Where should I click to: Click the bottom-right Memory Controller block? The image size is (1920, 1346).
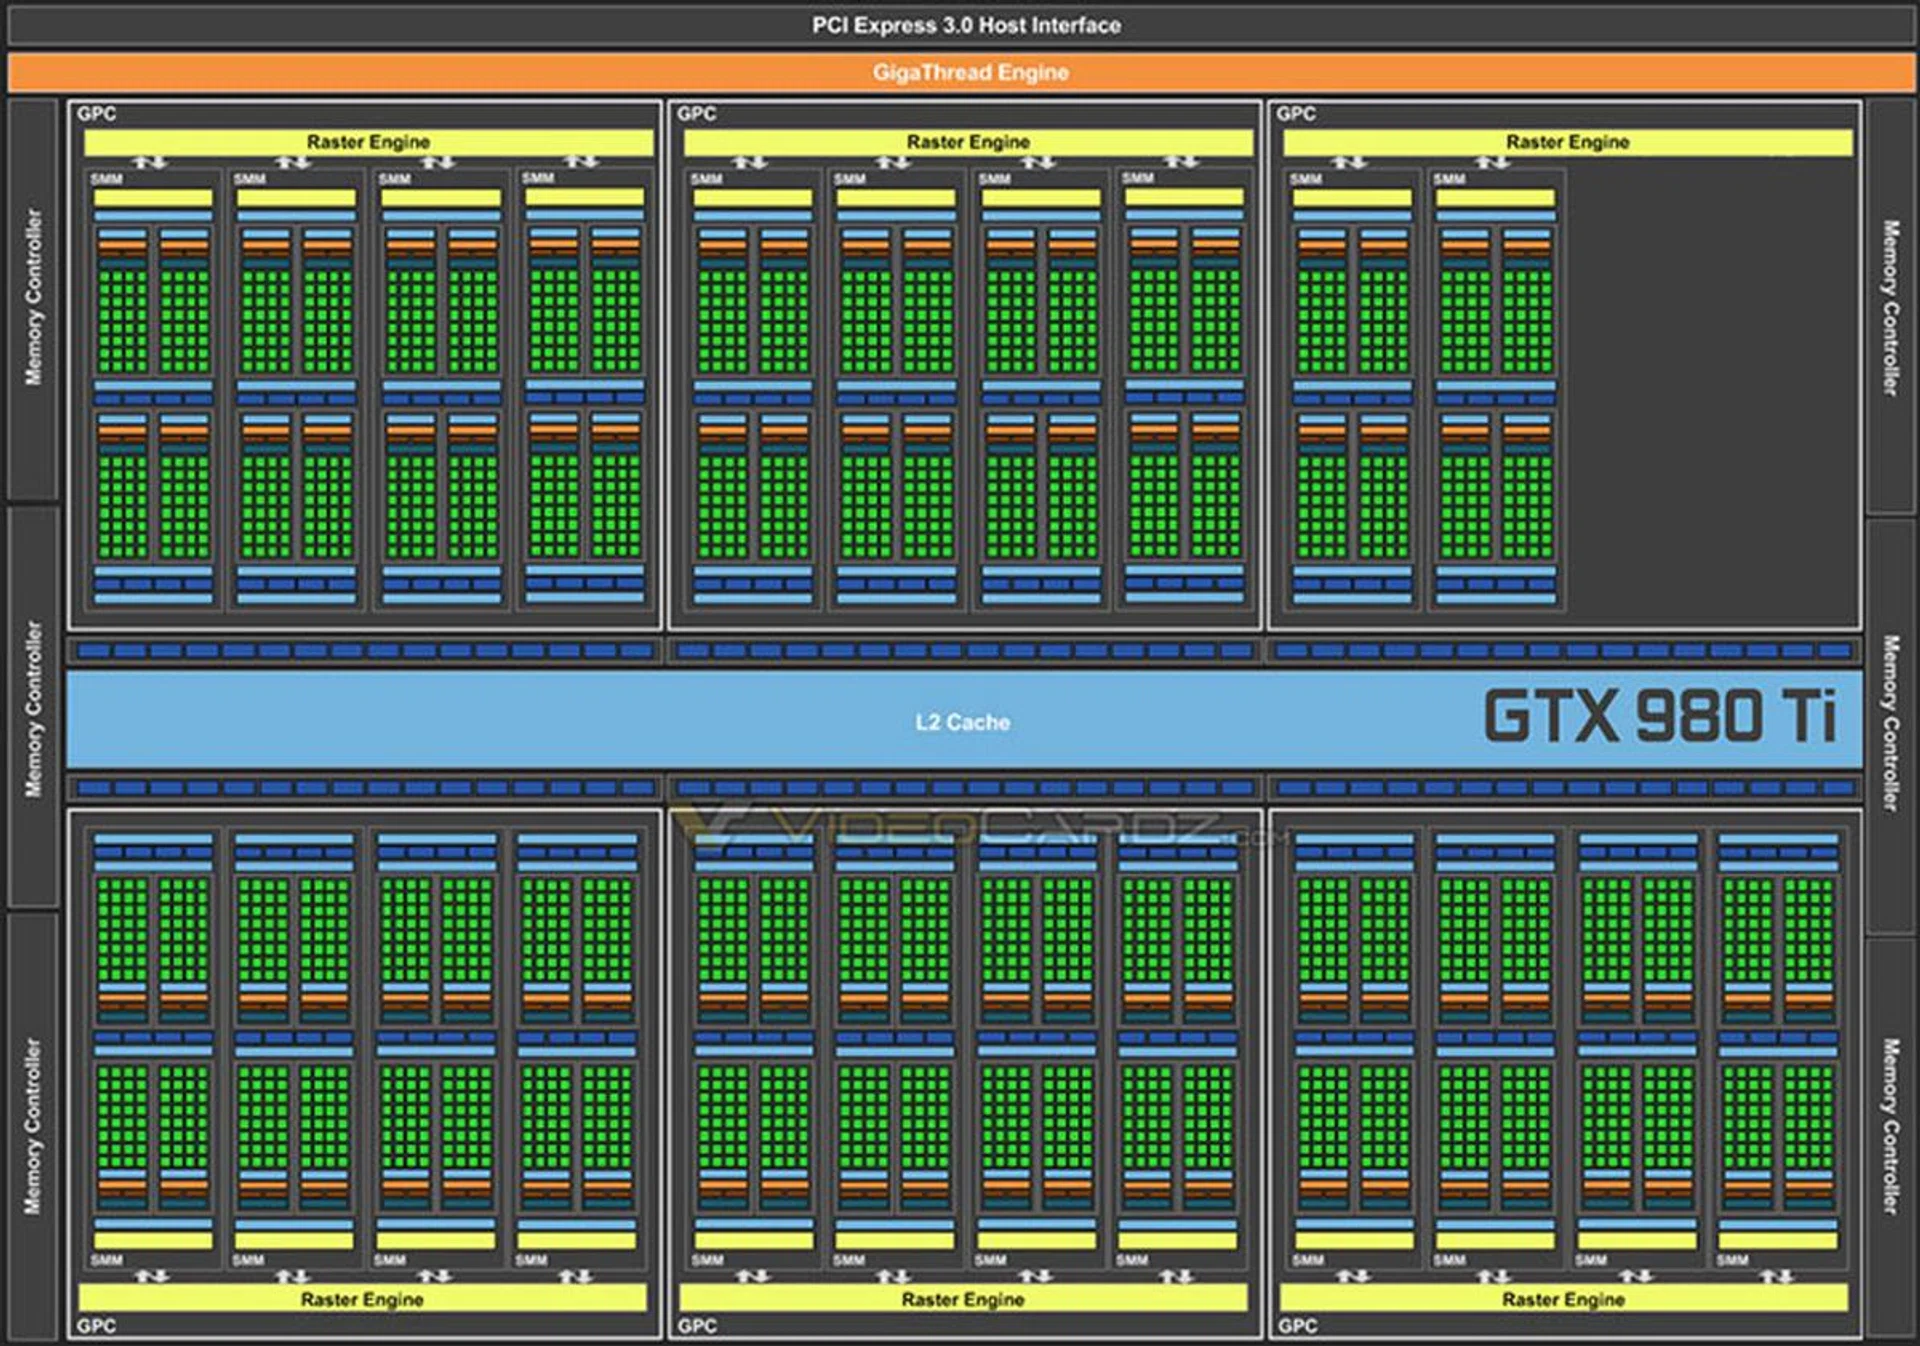coord(1890,1127)
